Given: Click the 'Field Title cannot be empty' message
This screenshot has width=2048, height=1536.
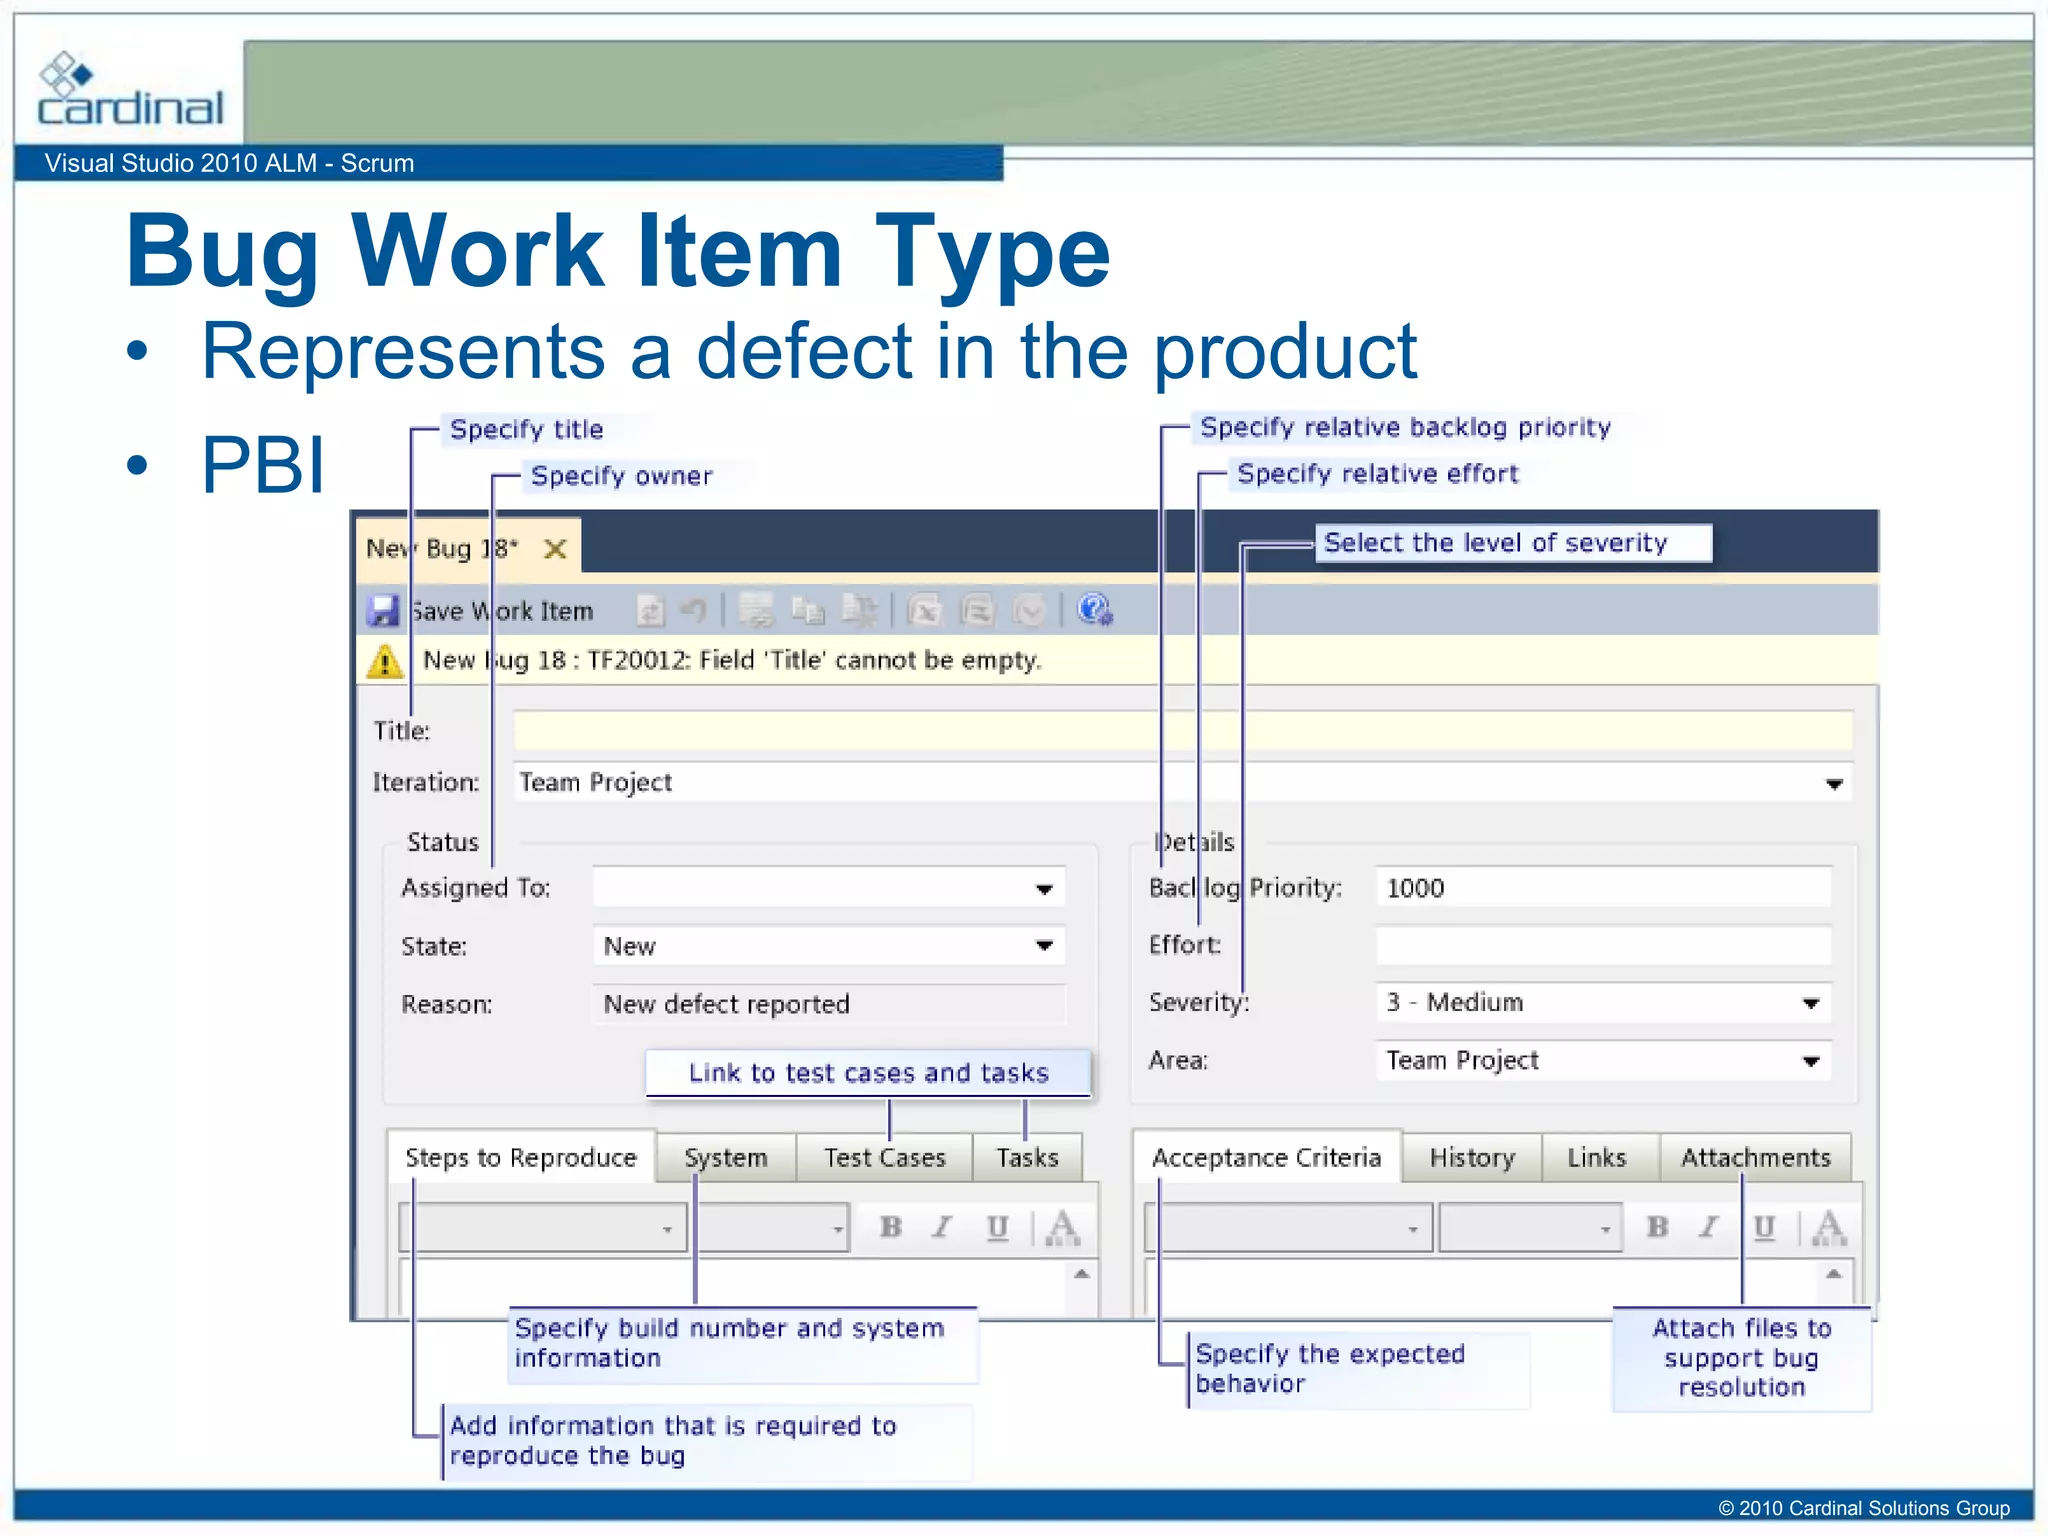Looking at the screenshot, I should tap(732, 661).
